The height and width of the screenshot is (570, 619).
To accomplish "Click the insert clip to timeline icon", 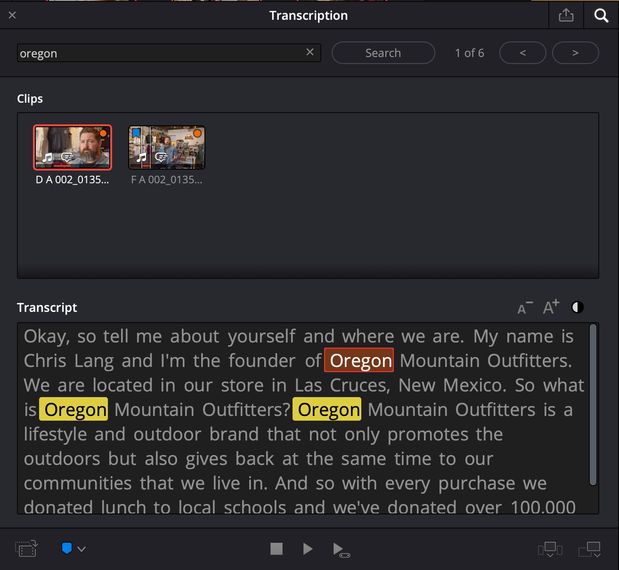I will point(550,549).
